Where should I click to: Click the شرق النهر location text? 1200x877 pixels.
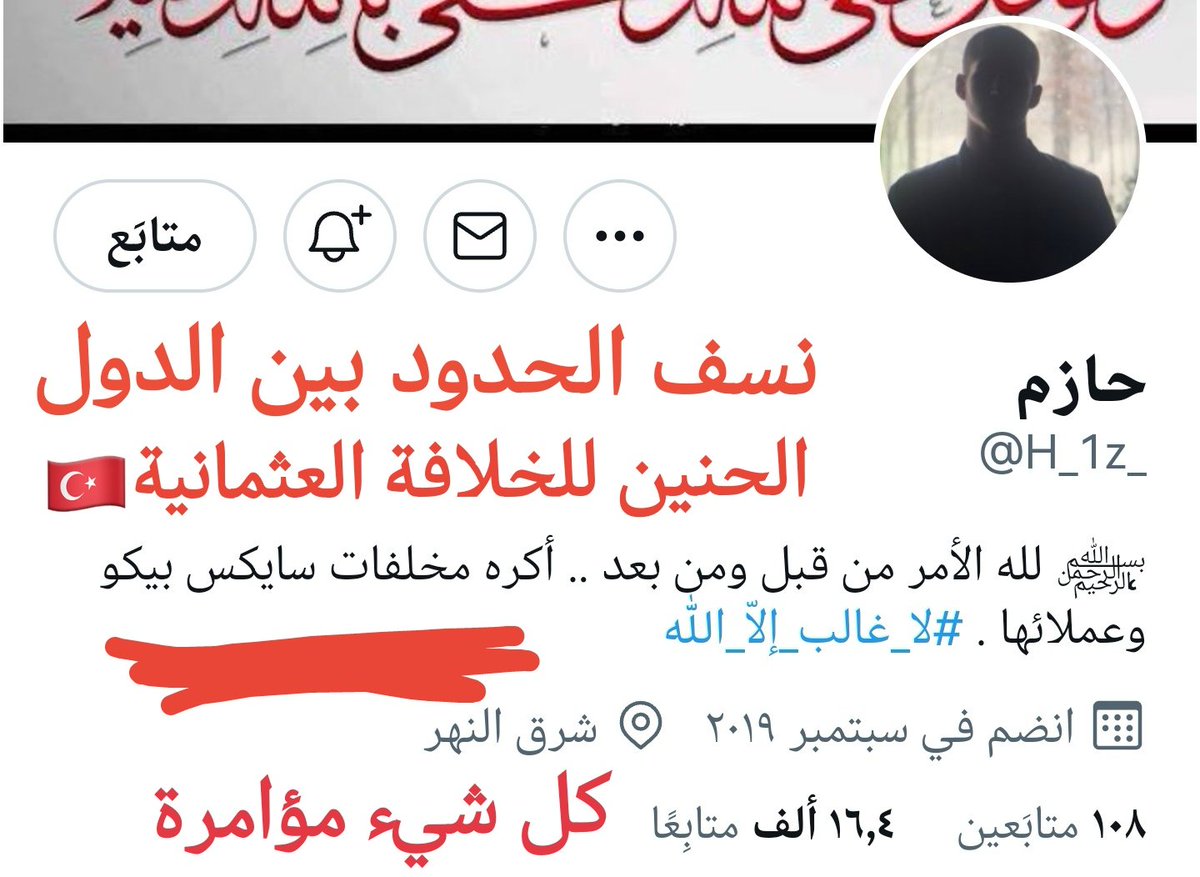[509, 729]
